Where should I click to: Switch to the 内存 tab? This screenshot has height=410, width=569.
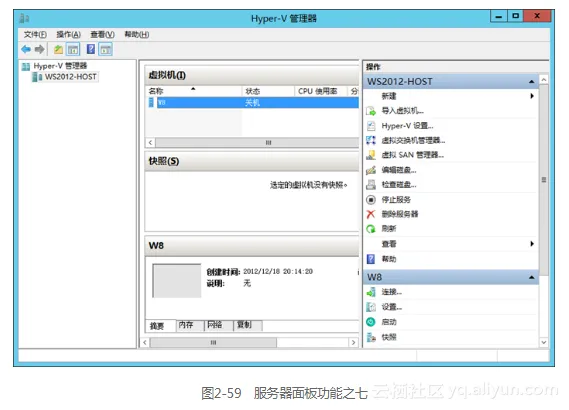point(190,325)
